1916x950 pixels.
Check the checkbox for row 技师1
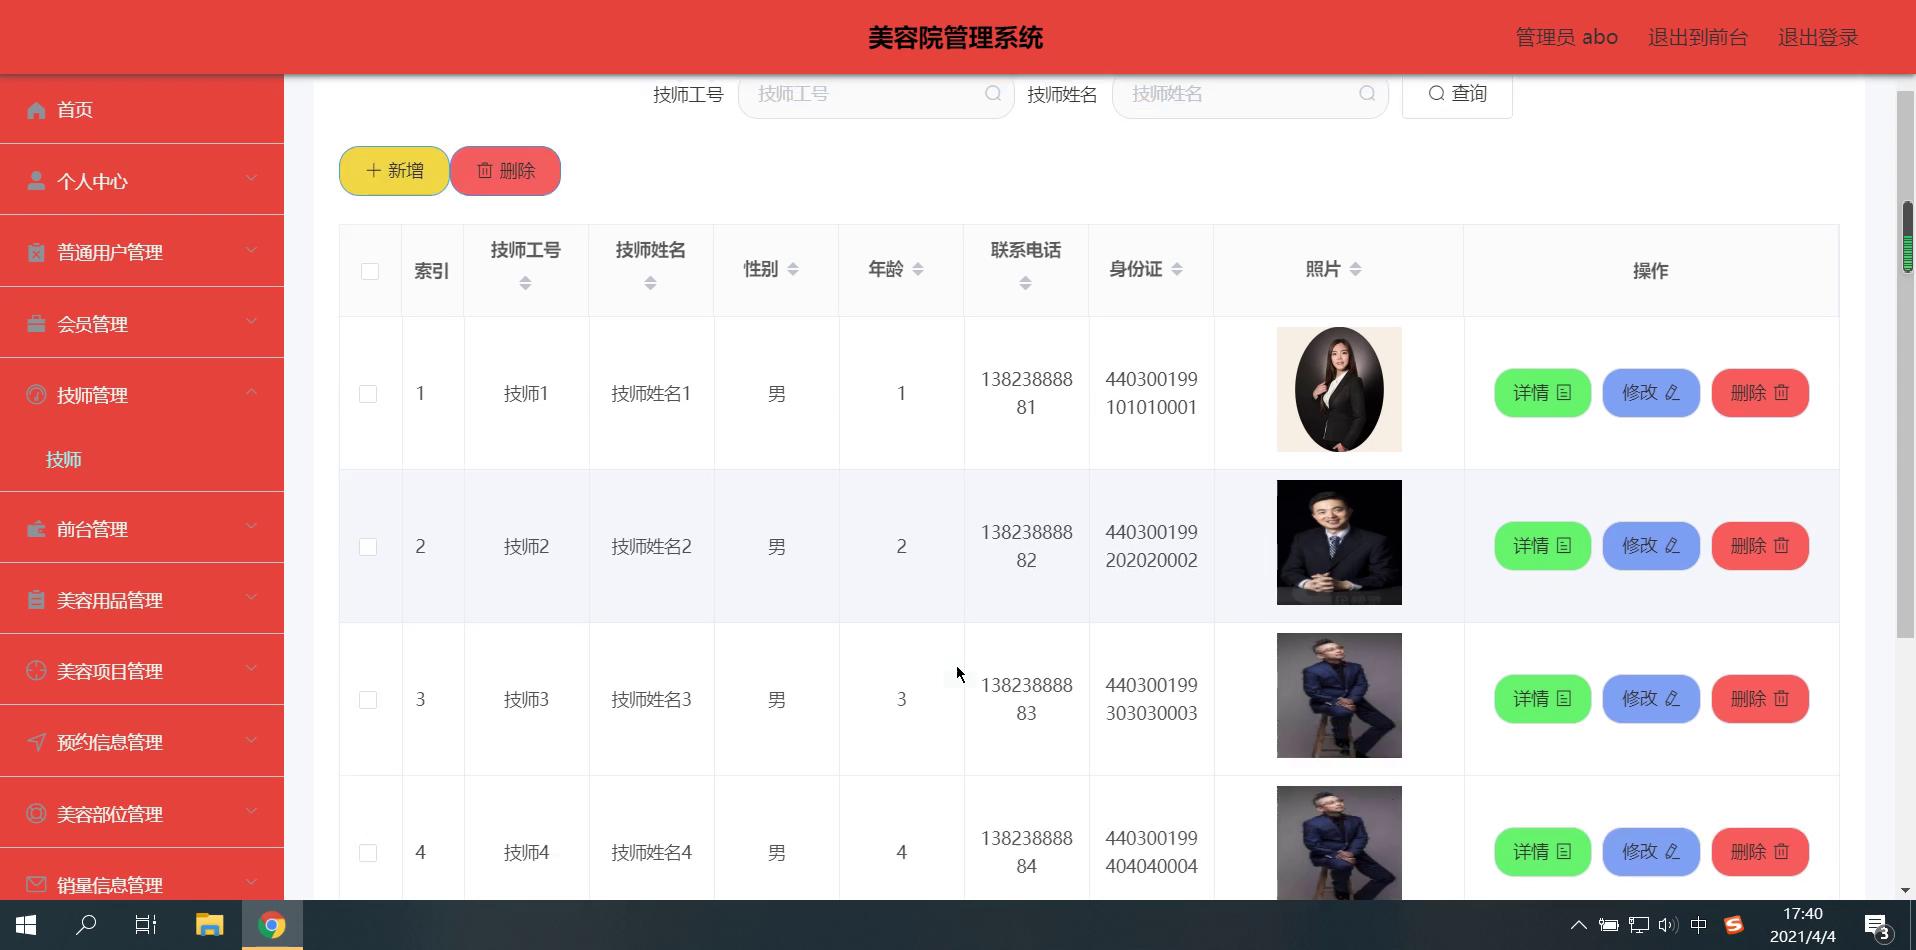(x=368, y=394)
